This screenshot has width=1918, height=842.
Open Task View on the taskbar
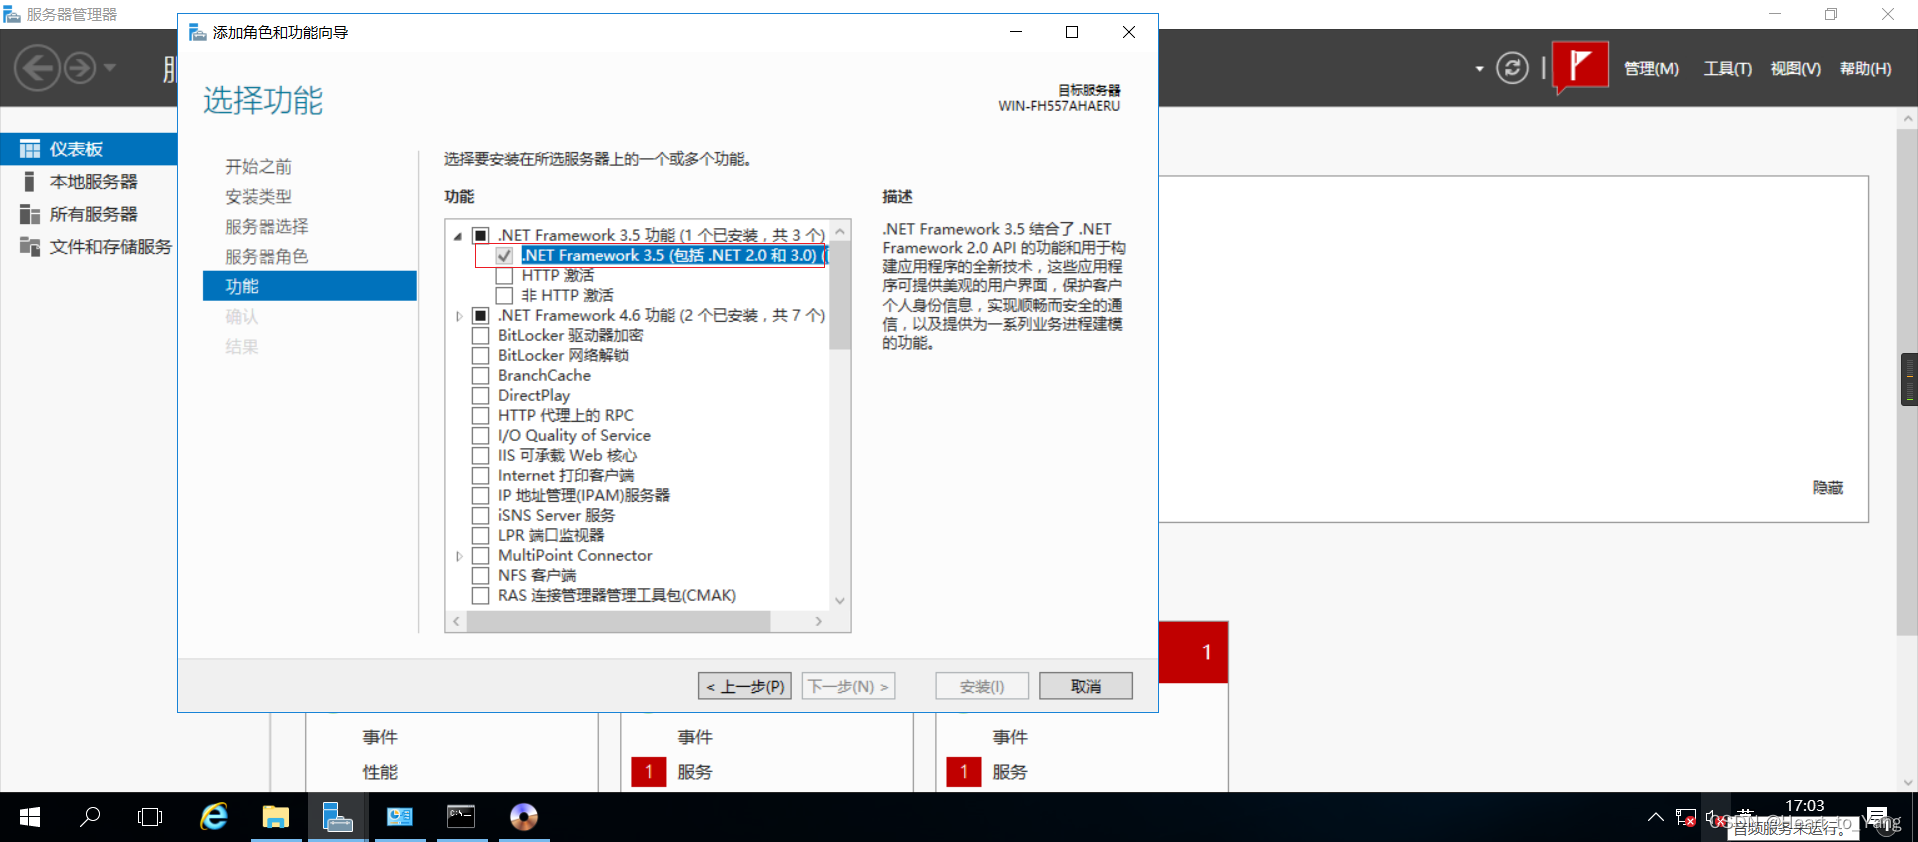[150, 817]
